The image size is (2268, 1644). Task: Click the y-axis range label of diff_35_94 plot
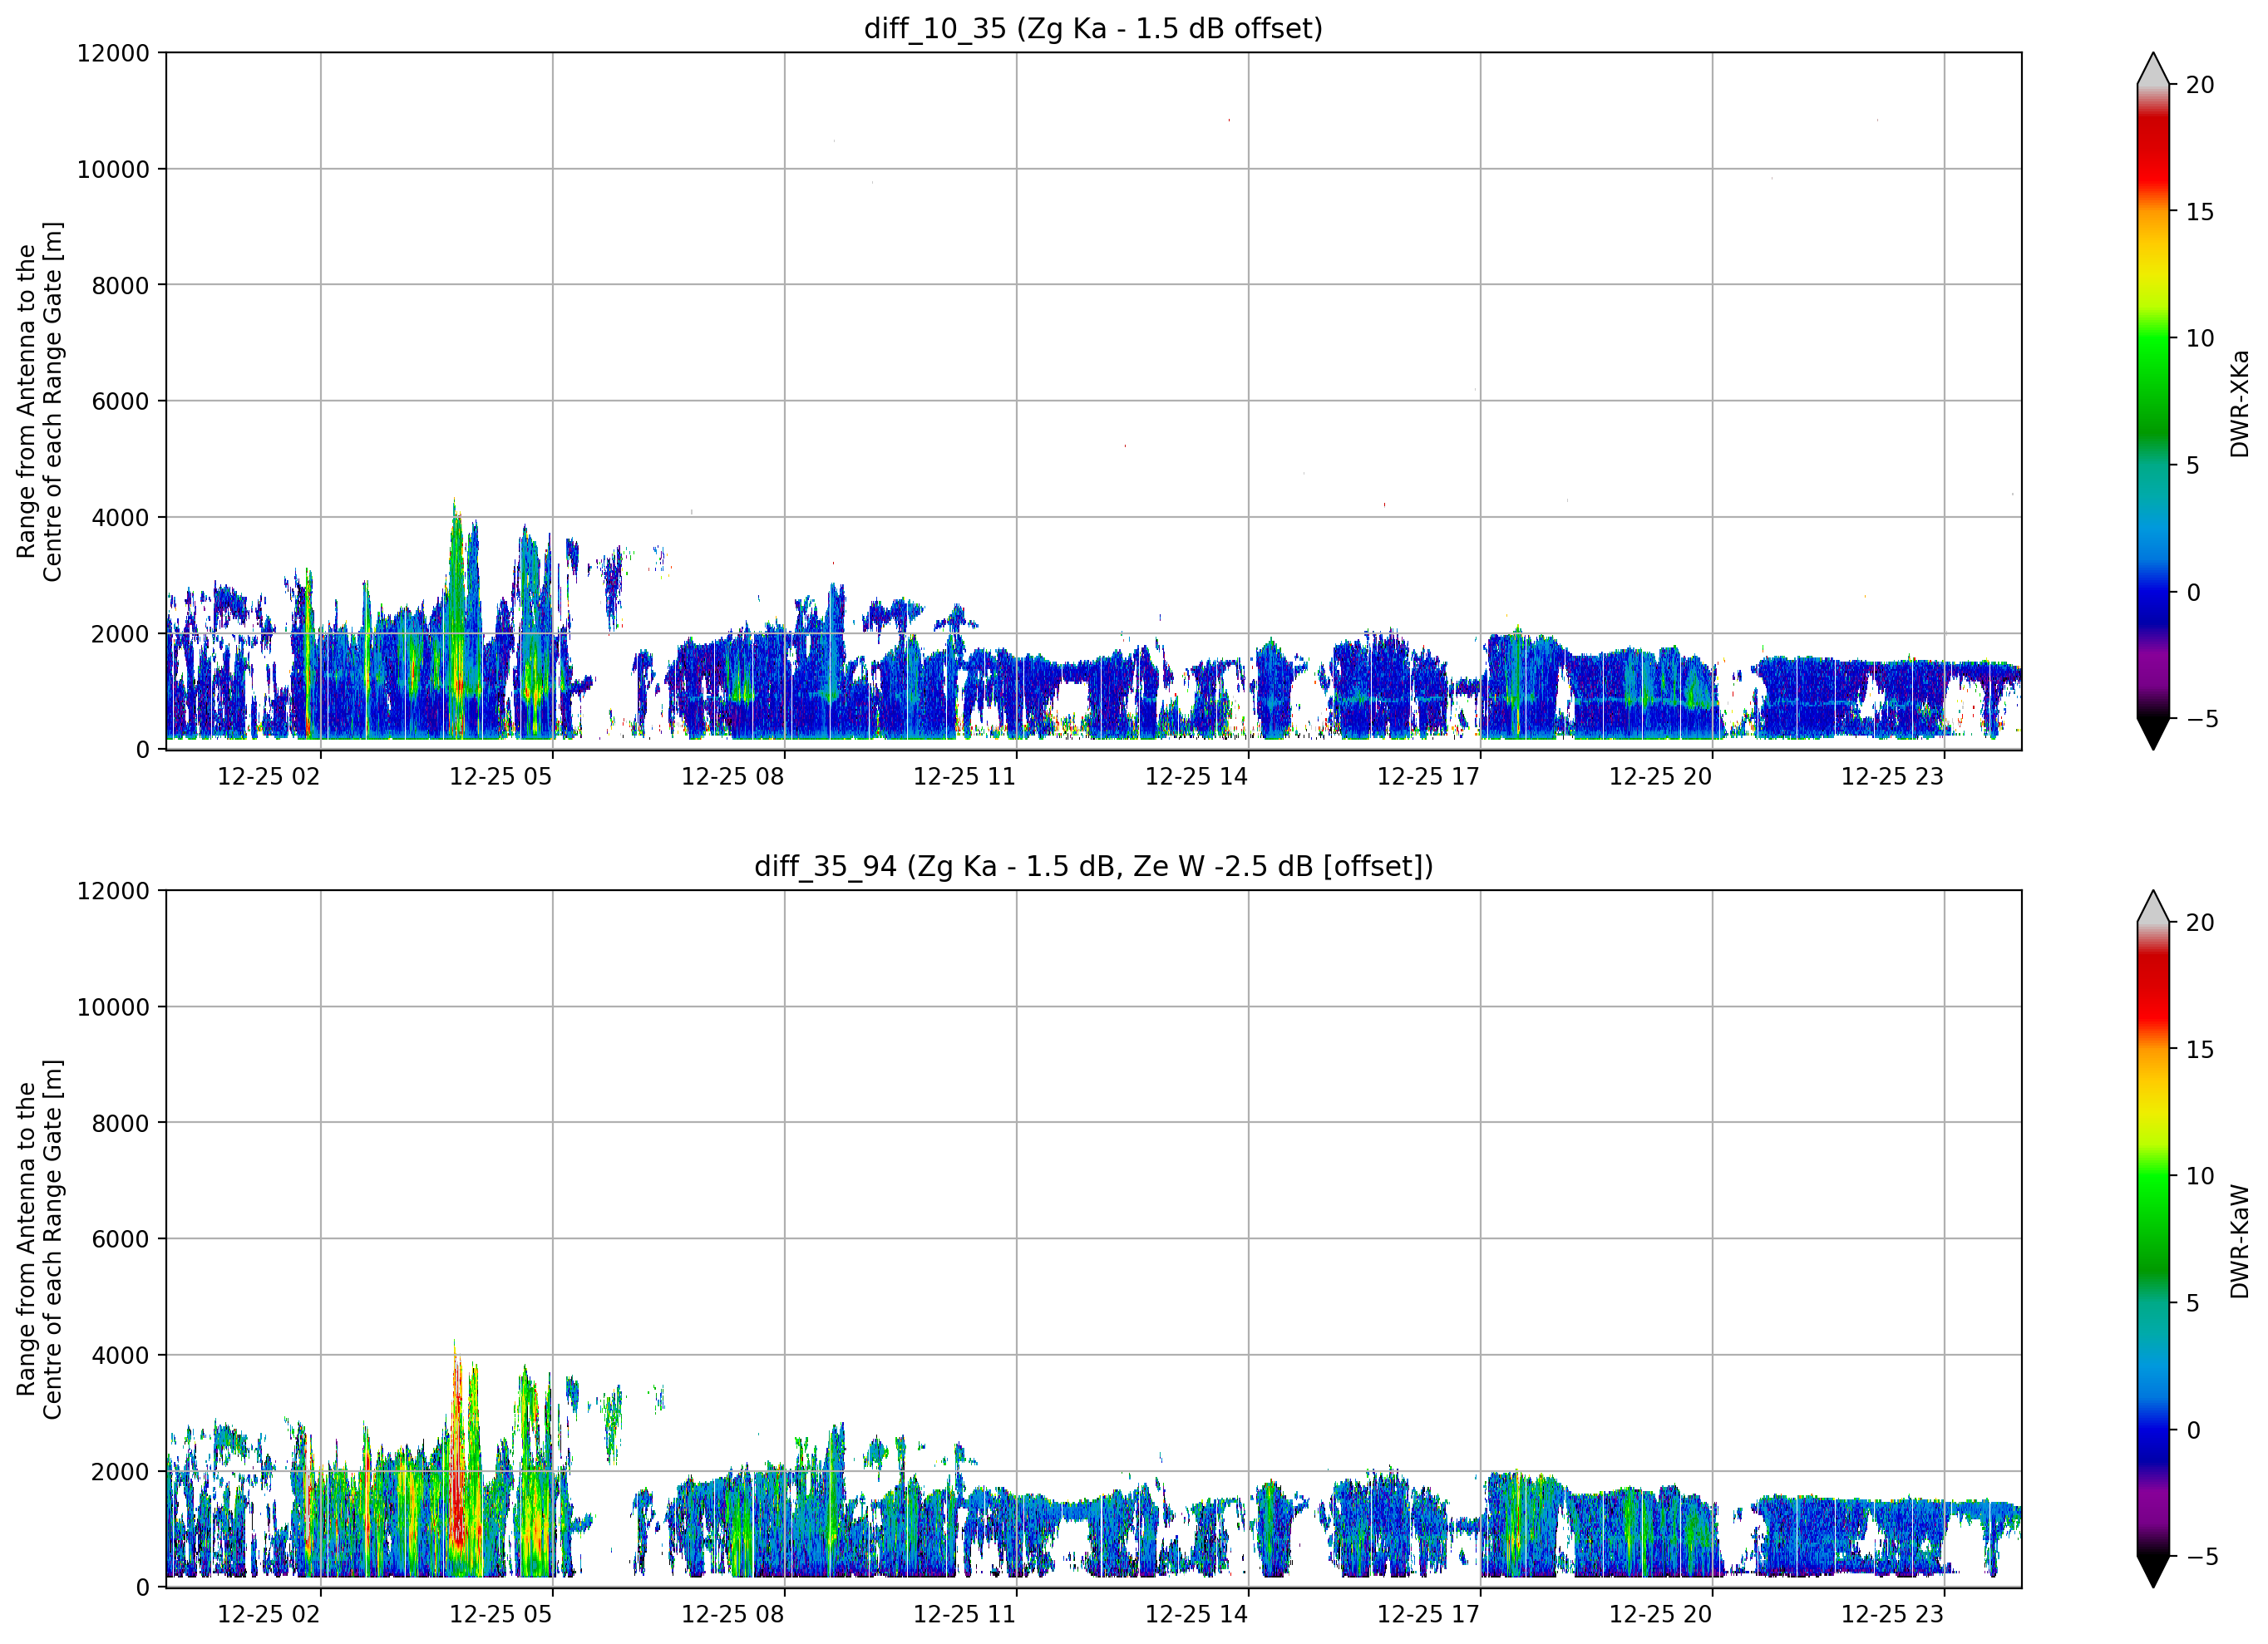click(x=40, y=1239)
